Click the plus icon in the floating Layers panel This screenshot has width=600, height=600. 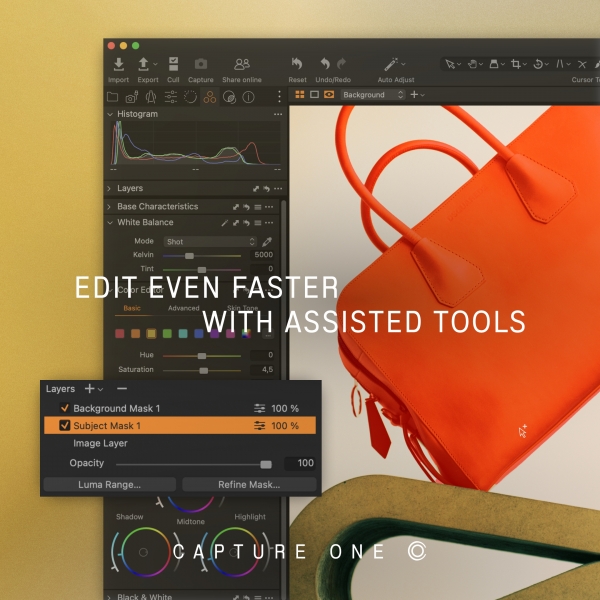(90, 388)
